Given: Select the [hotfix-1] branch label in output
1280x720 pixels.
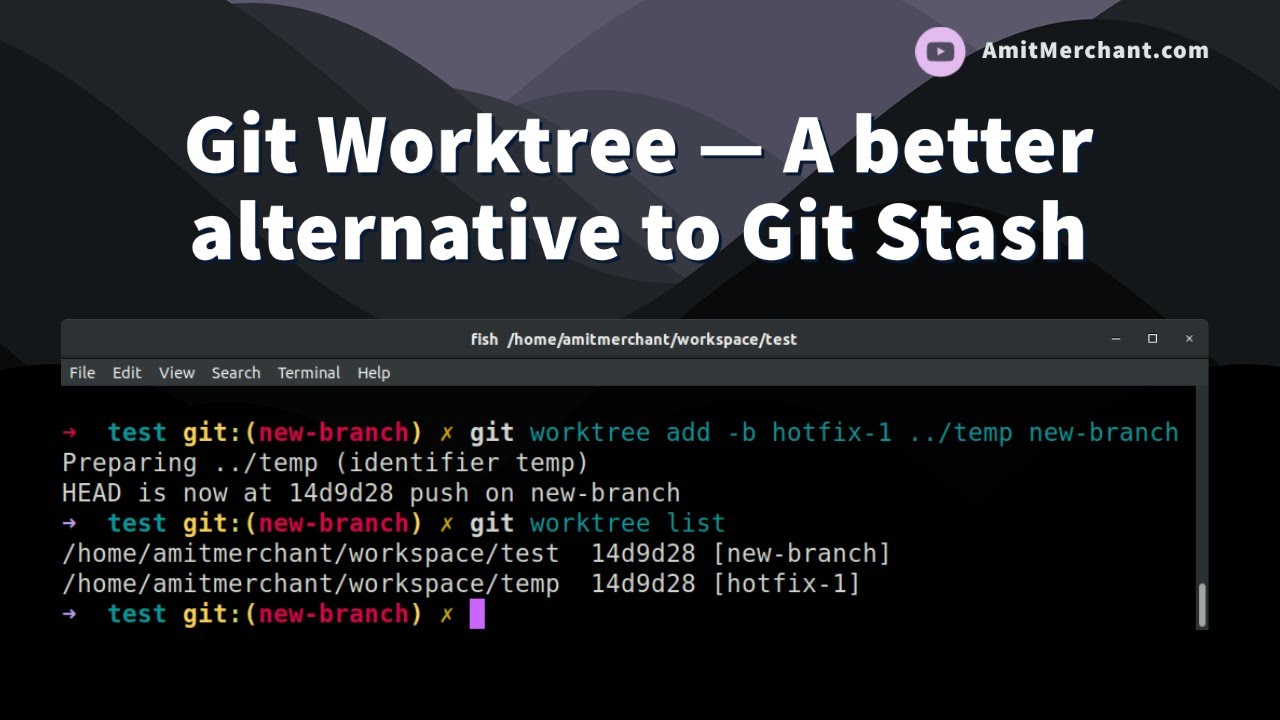Looking at the screenshot, I should point(786,584).
